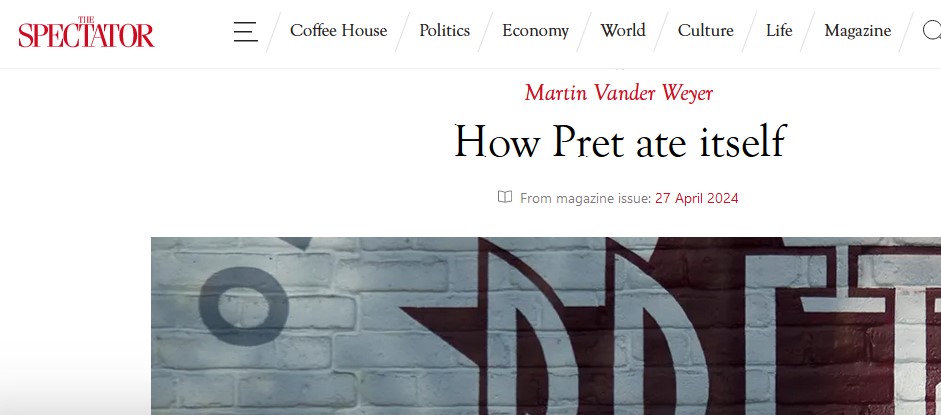Click The Spectator logo
This screenshot has height=415, width=941.
(86, 33)
